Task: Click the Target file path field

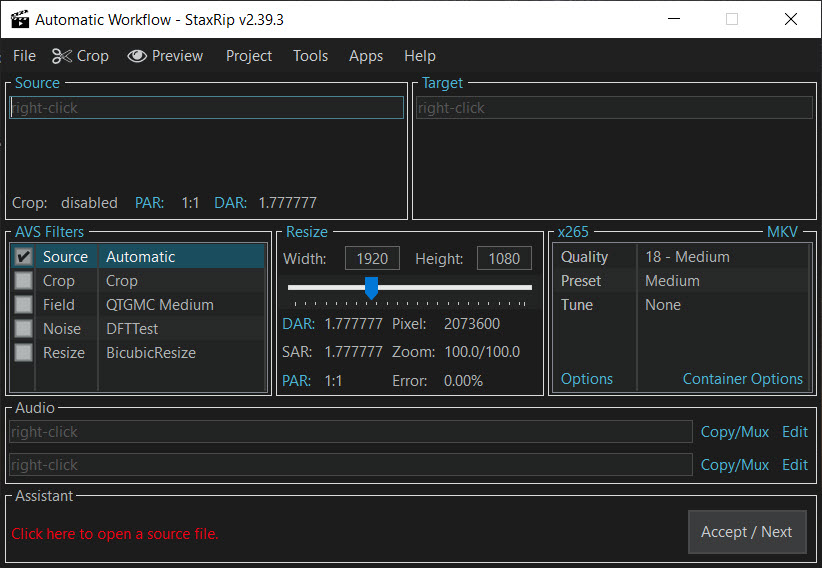Action: click(614, 108)
